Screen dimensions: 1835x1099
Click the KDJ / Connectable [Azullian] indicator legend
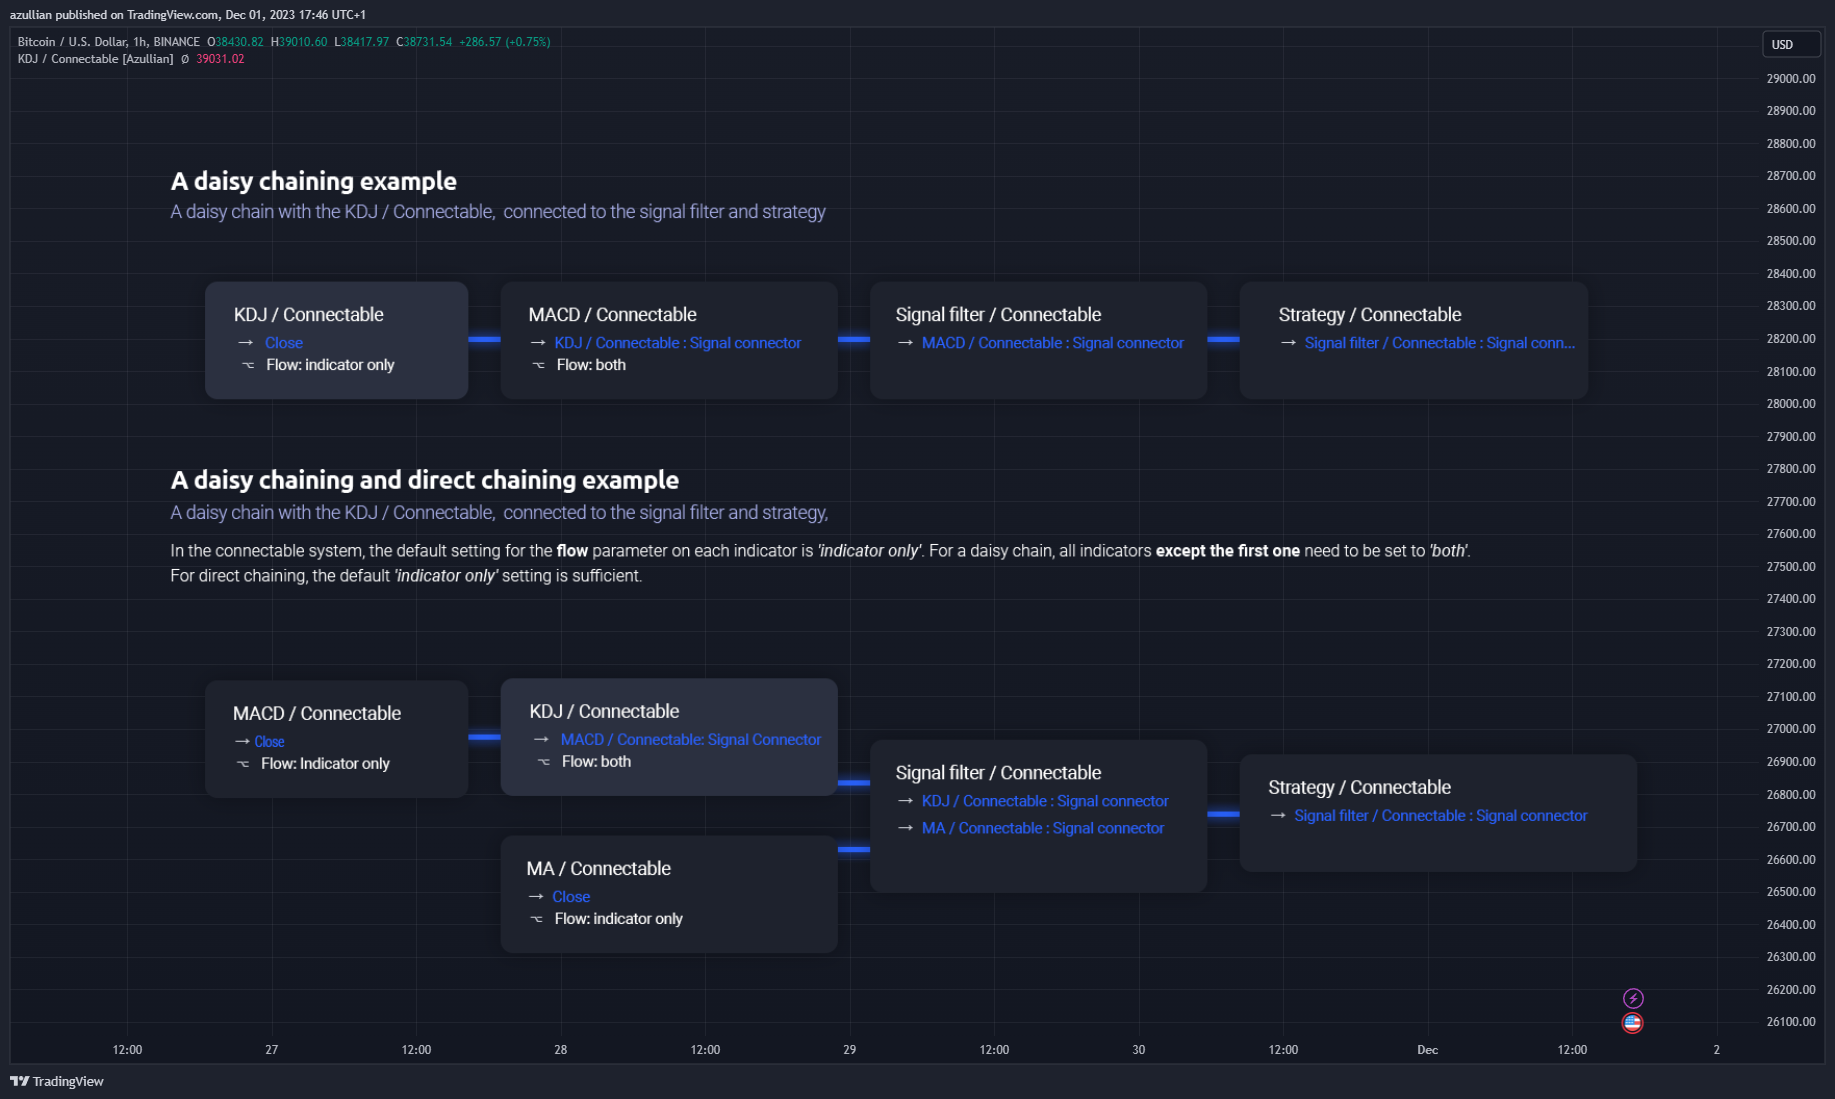[x=96, y=59]
